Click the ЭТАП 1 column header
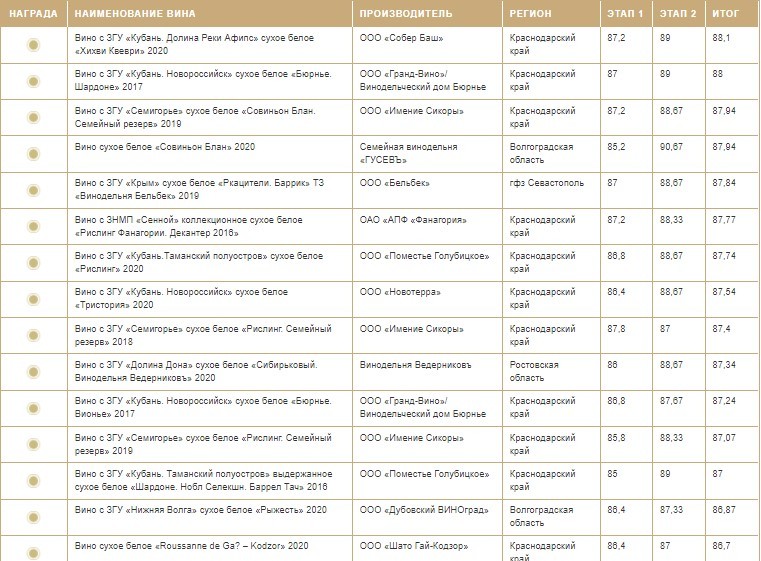The image size is (761, 561). coord(625,14)
